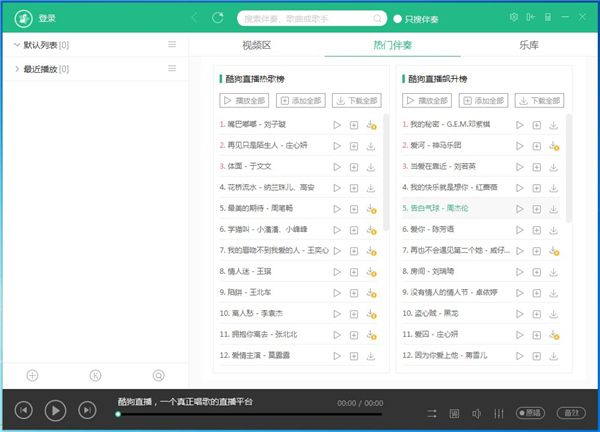The height and width of the screenshot is (432, 600).
Task: Click 播放全部 in 飙升榜
Action: tap(427, 101)
